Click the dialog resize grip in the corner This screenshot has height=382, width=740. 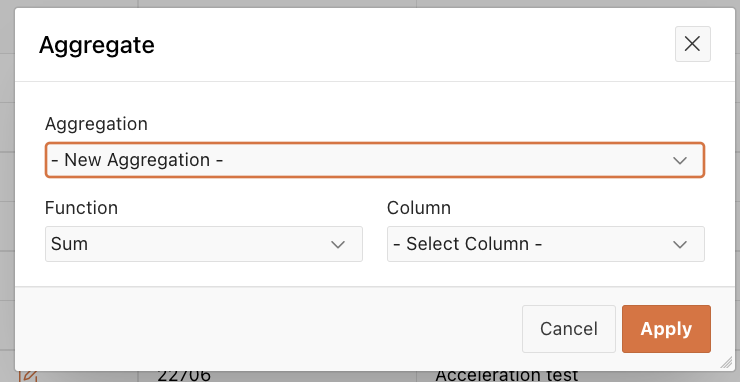[726, 362]
